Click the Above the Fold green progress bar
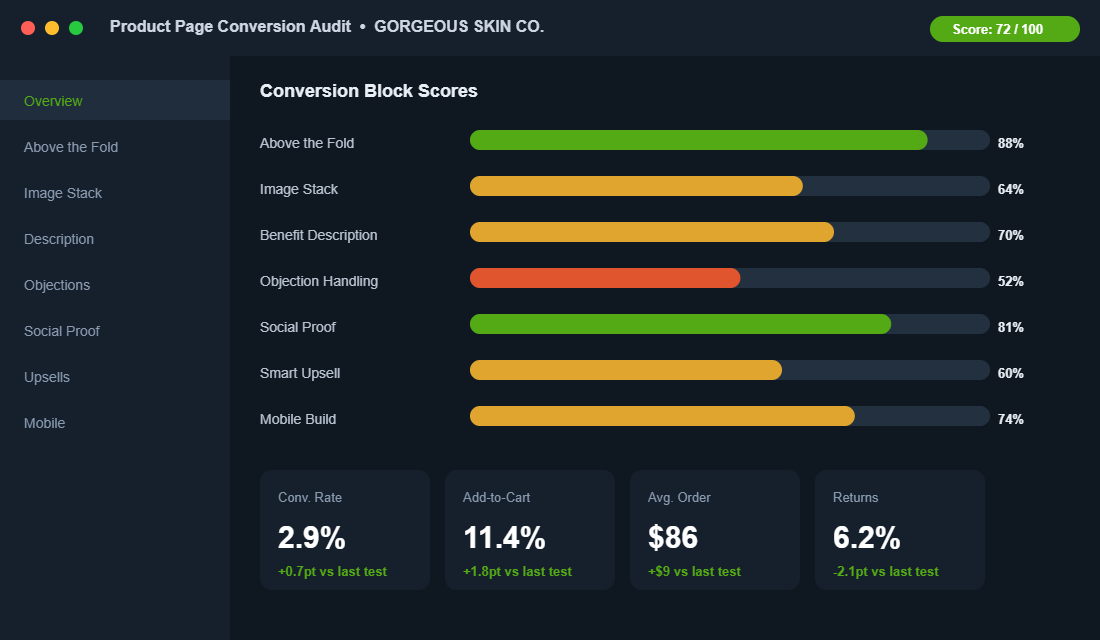This screenshot has width=1100, height=640. (699, 140)
